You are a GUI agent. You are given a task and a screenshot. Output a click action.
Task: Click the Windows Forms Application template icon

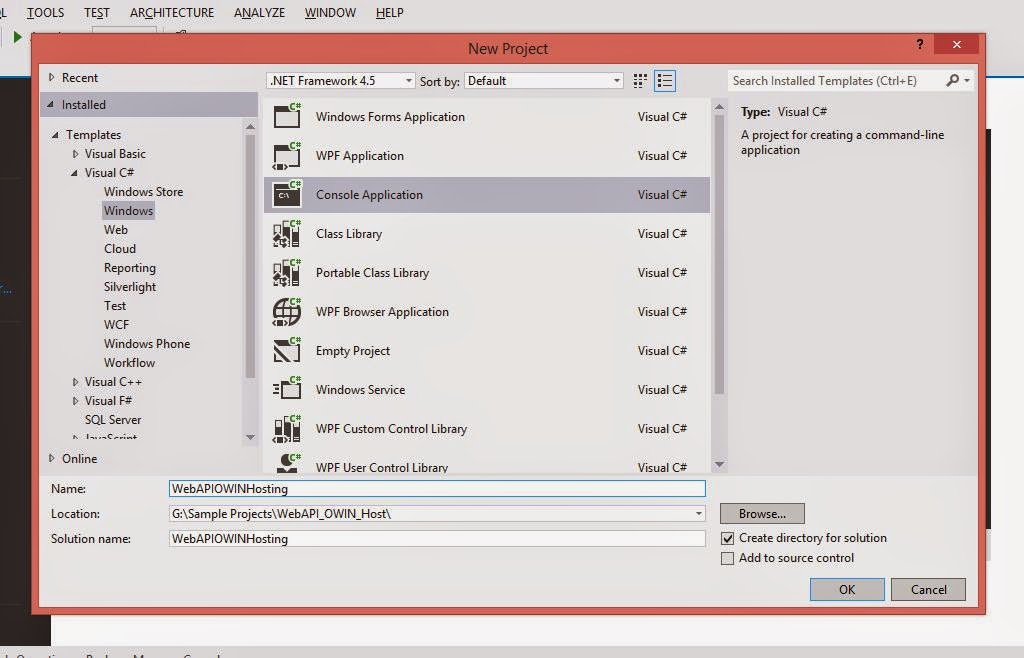click(x=287, y=116)
